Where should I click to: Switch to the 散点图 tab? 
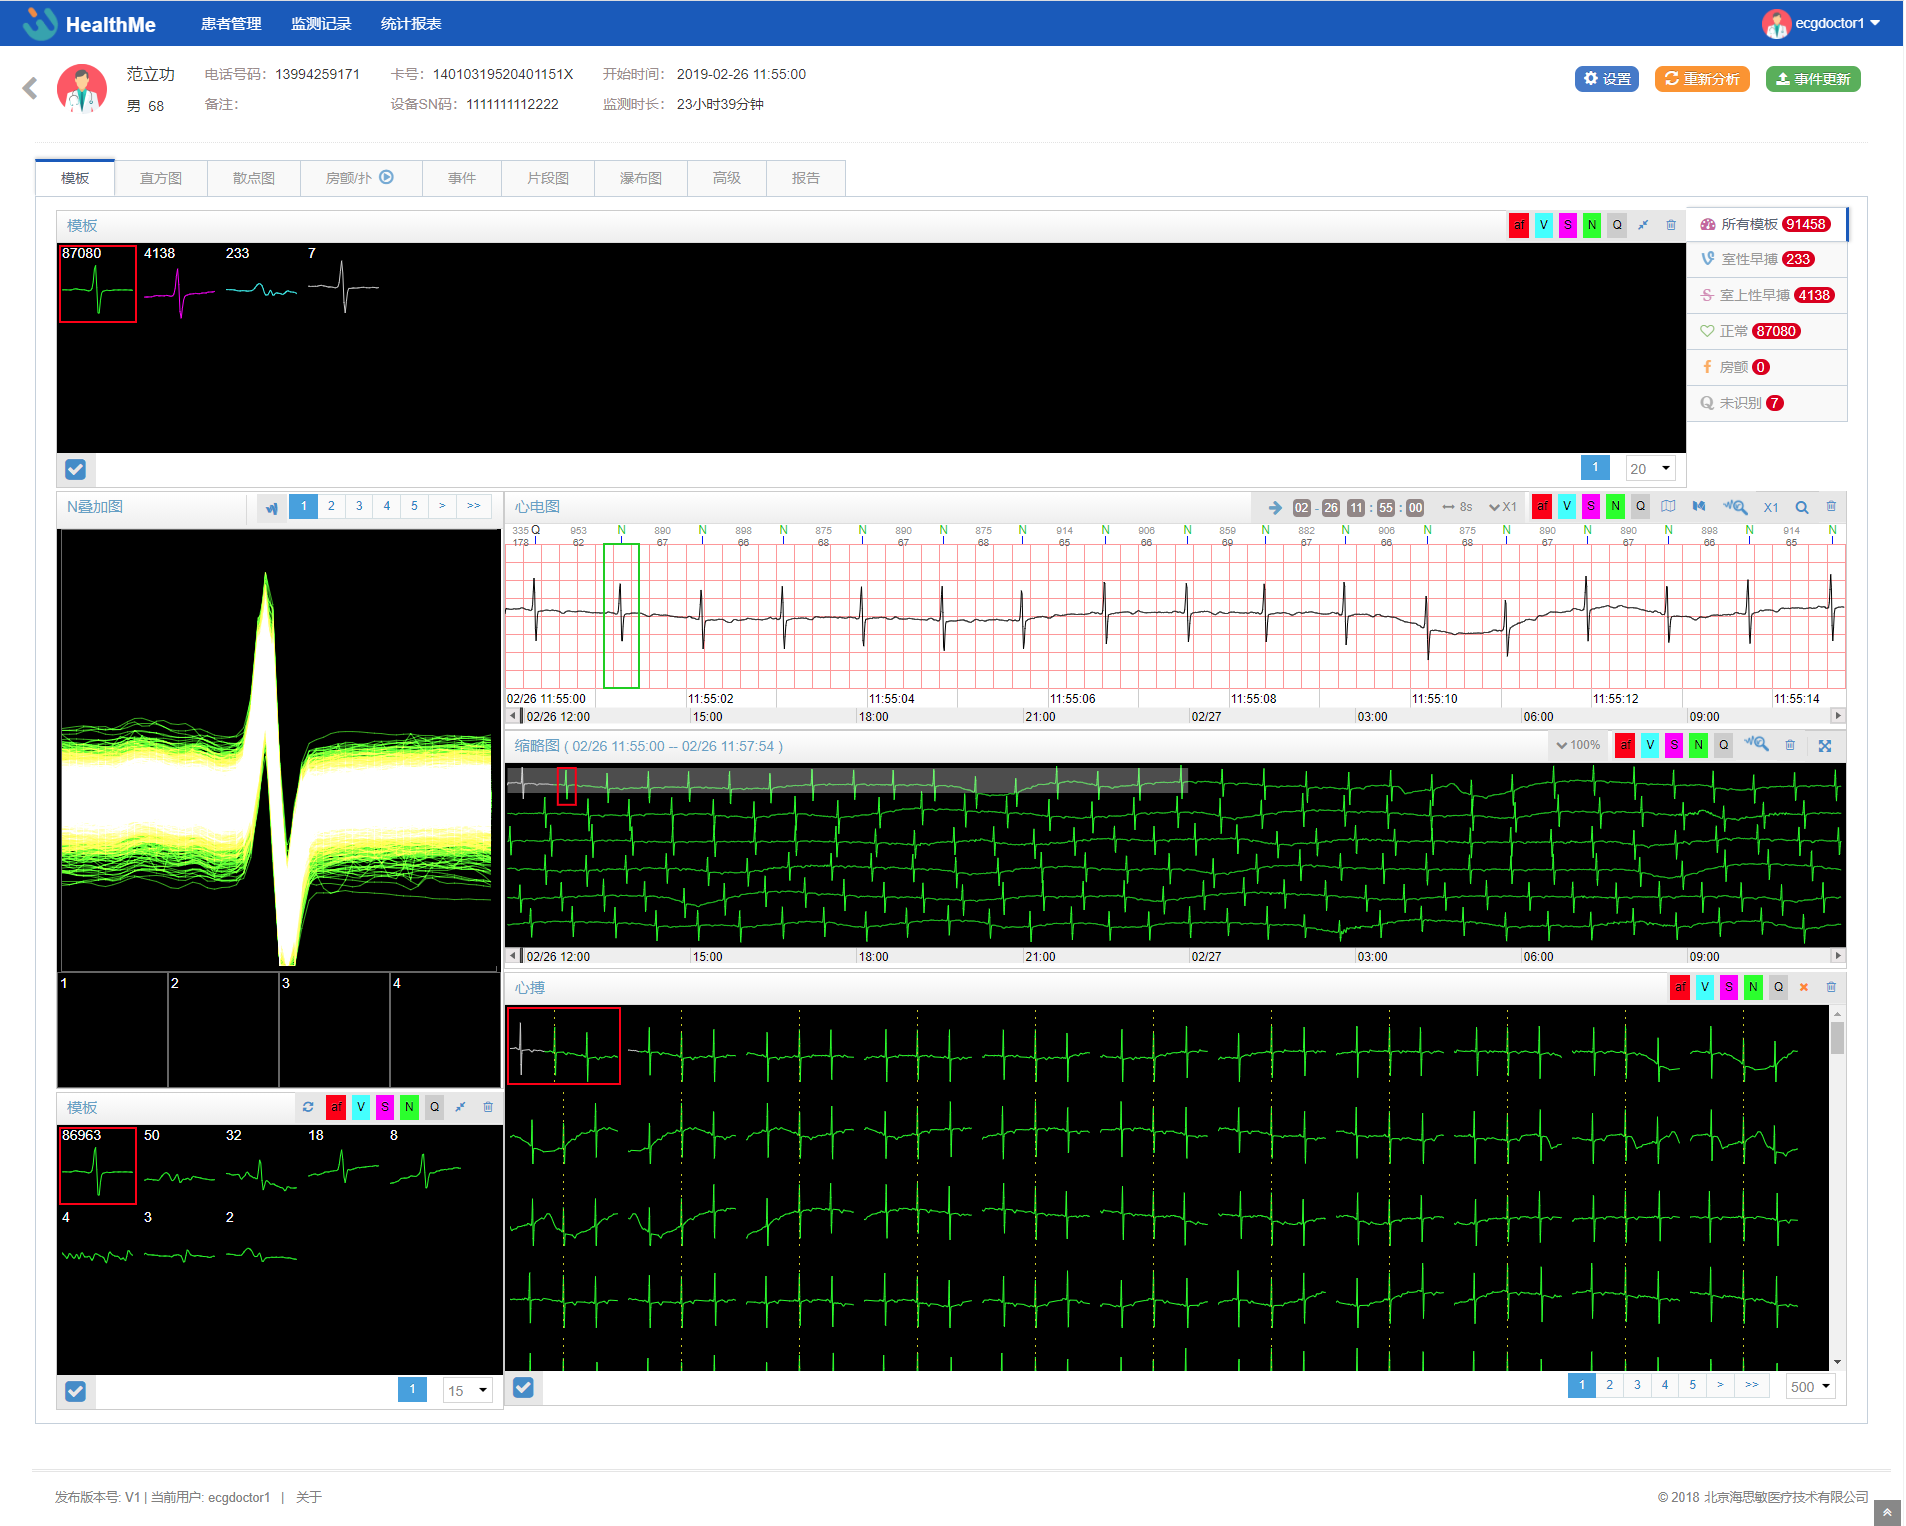pyautogui.click(x=253, y=178)
